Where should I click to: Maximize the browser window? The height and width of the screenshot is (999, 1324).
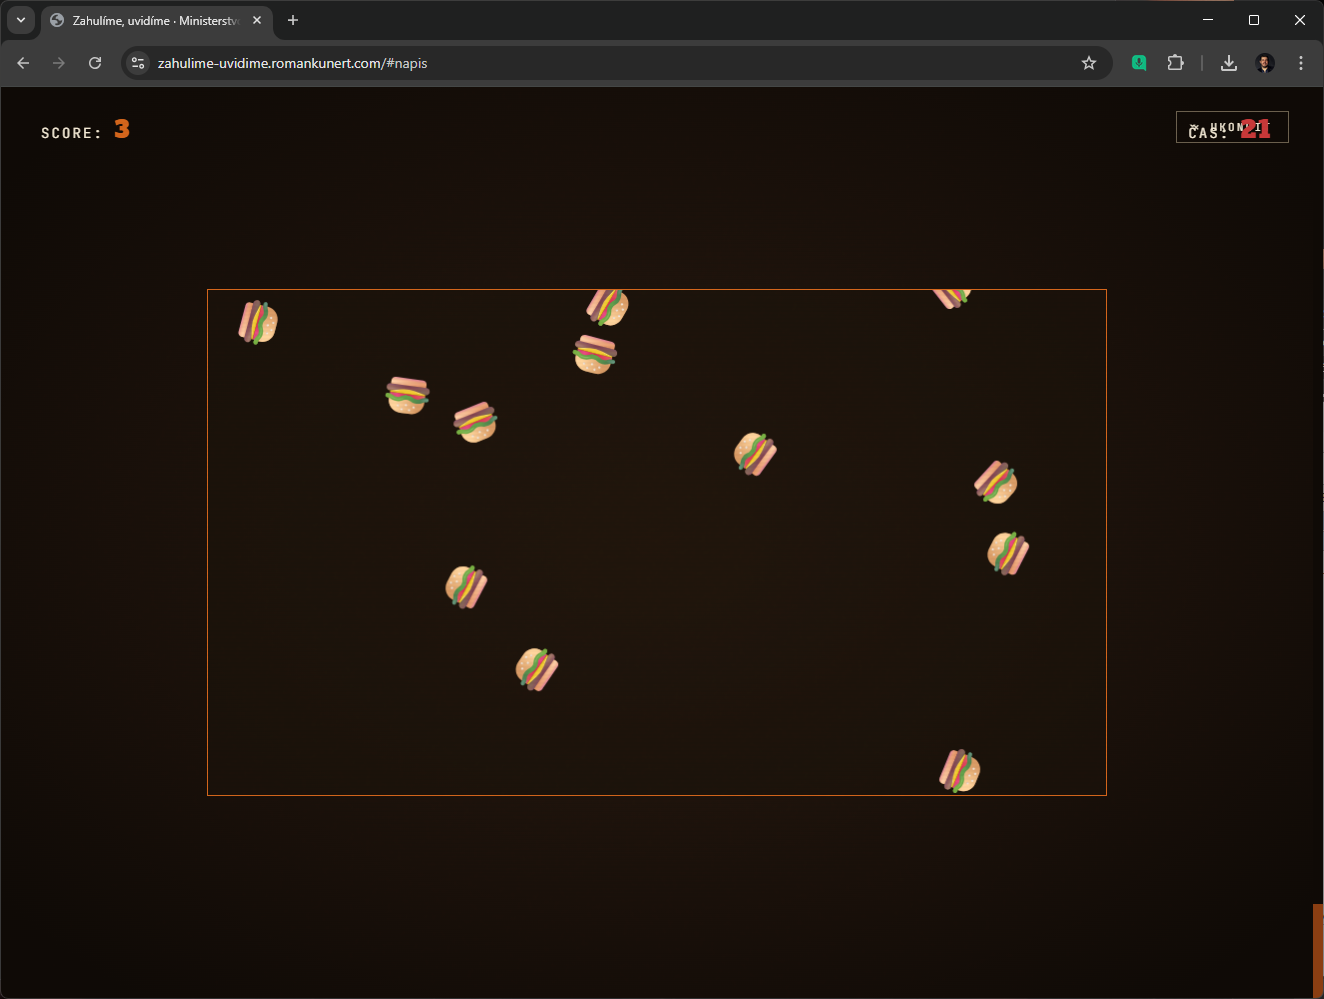tap(1254, 20)
